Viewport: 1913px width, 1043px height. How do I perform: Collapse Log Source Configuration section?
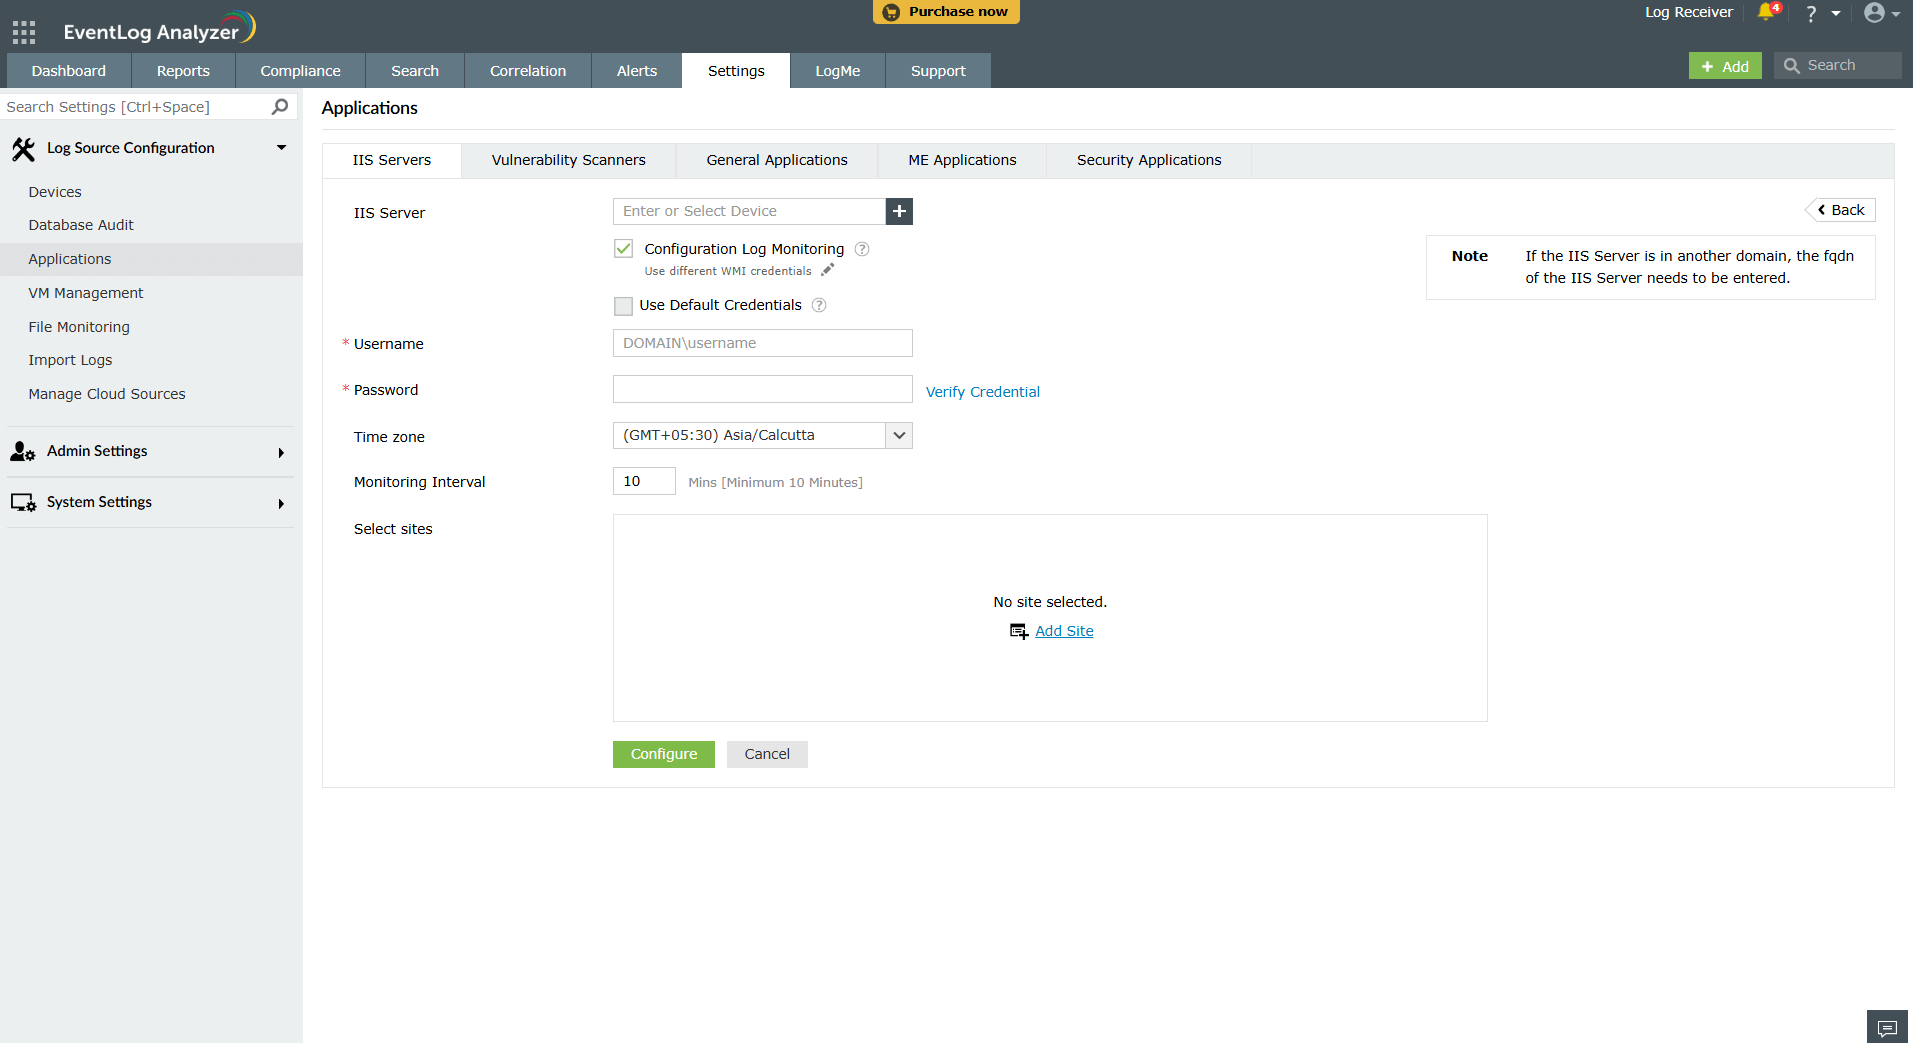[x=282, y=148]
